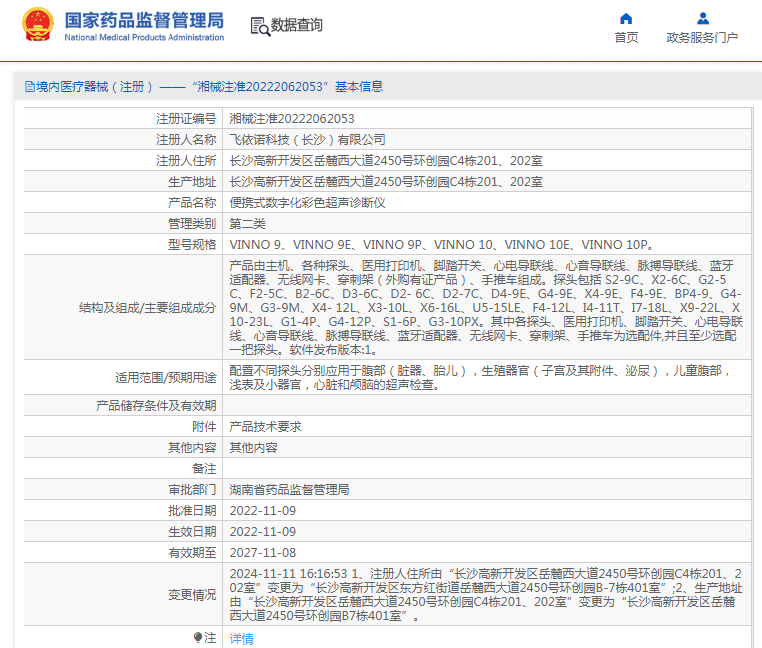Viewport: 762px width, 648px height.
Task: Click registrant name 飞依诺科技(长沙)有限公司
Action: click(x=307, y=139)
